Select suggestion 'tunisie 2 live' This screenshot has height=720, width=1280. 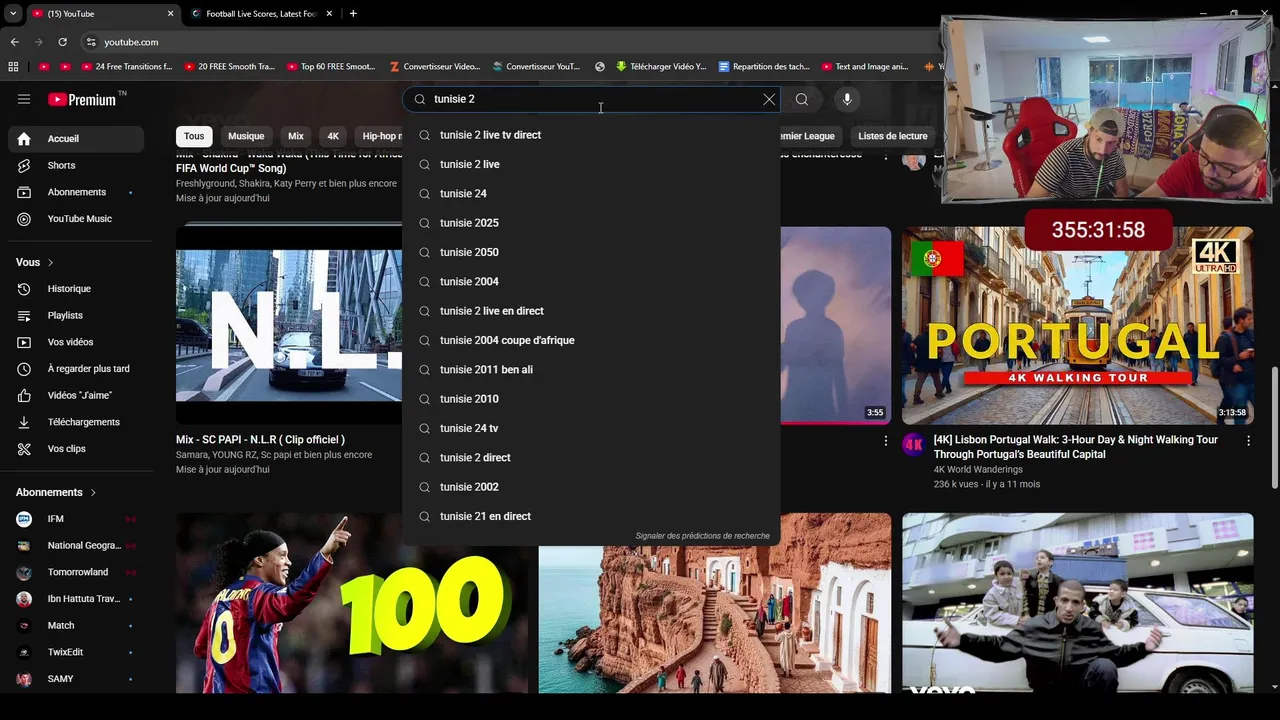(591, 164)
